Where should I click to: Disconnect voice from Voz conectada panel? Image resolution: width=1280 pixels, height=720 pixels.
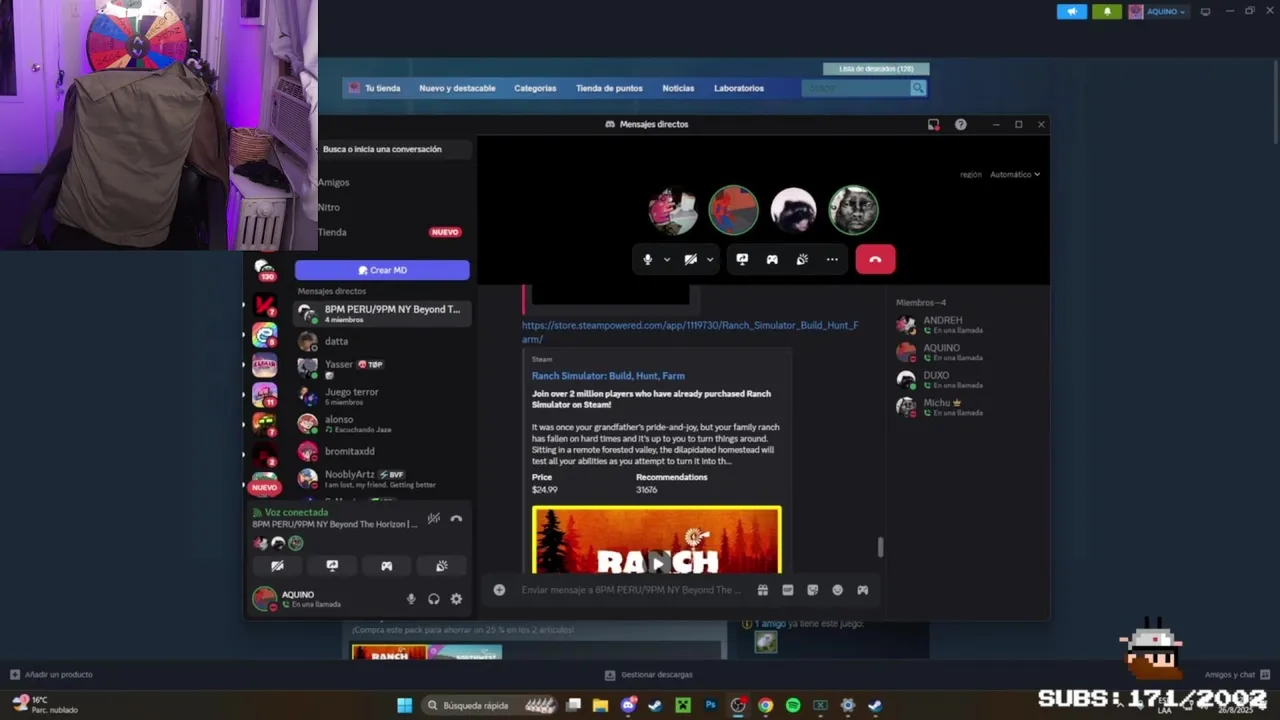click(456, 518)
